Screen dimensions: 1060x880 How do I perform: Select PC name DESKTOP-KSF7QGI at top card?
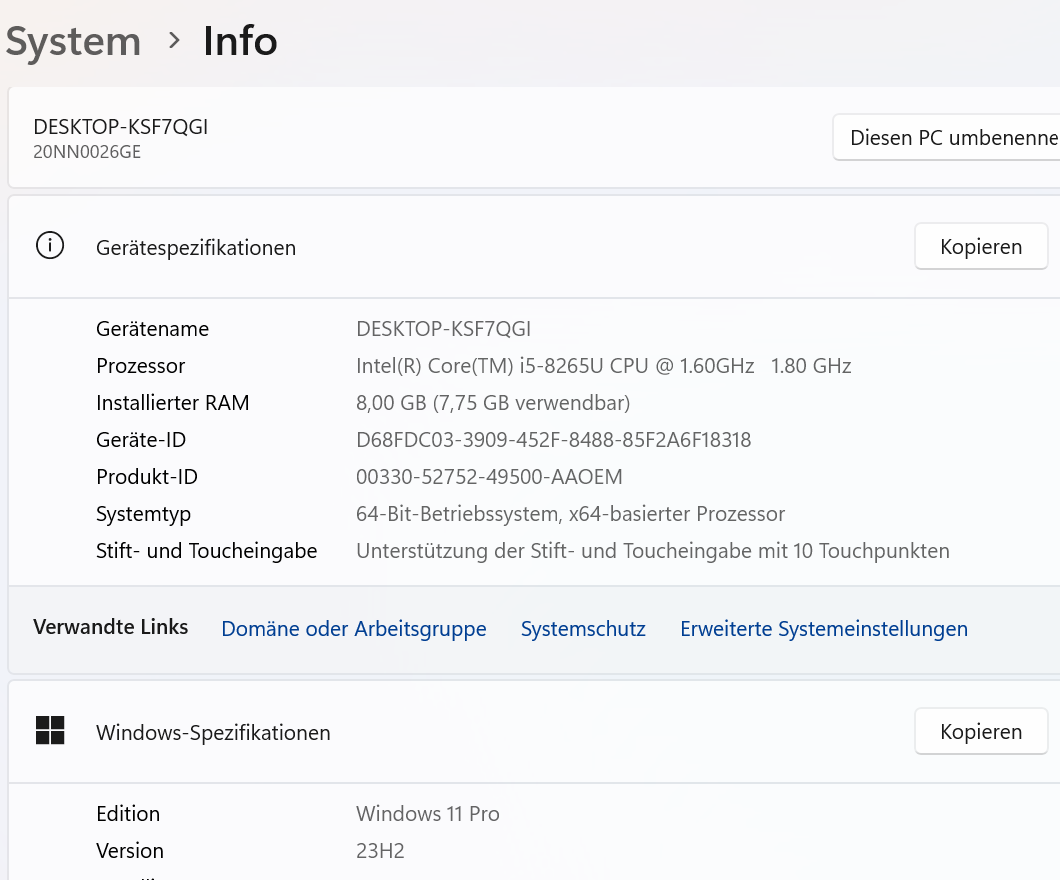pyautogui.click(x=120, y=127)
